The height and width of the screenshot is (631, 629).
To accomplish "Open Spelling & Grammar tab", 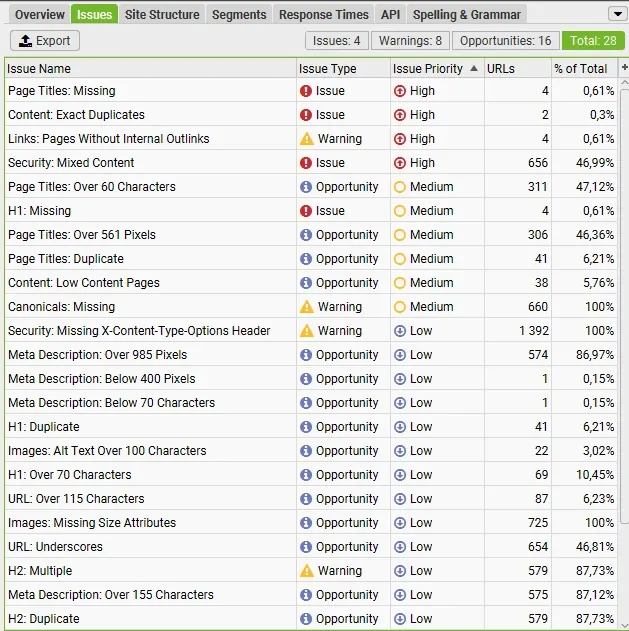I will (x=466, y=14).
